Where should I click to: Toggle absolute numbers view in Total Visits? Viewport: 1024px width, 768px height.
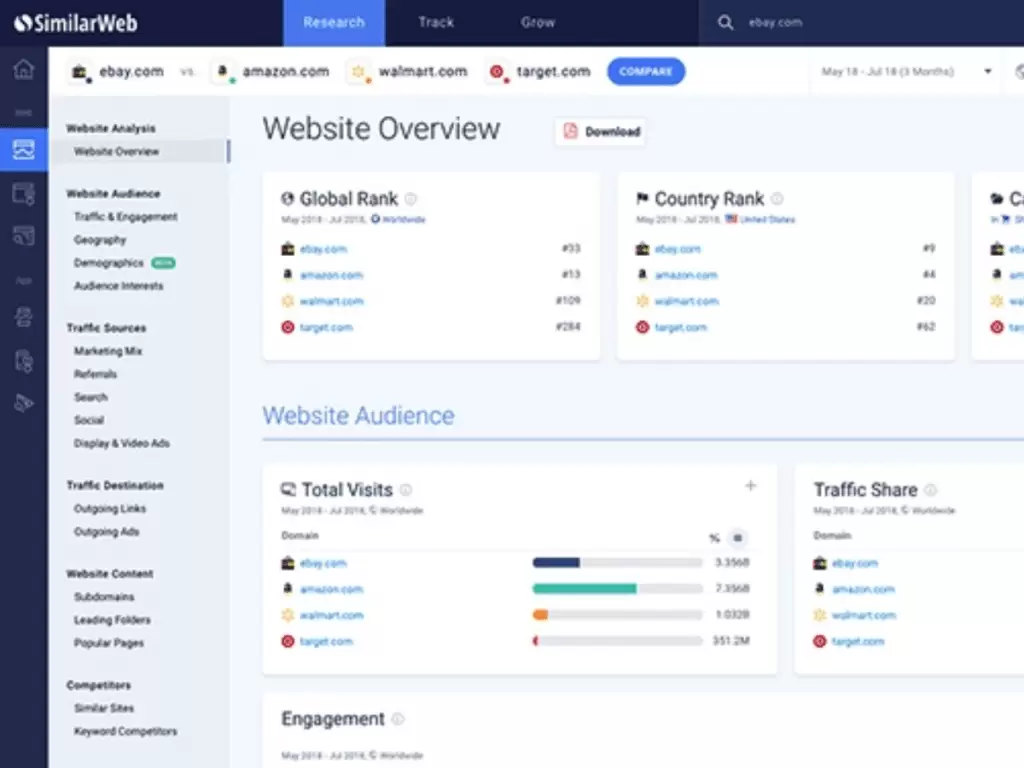[738, 537]
